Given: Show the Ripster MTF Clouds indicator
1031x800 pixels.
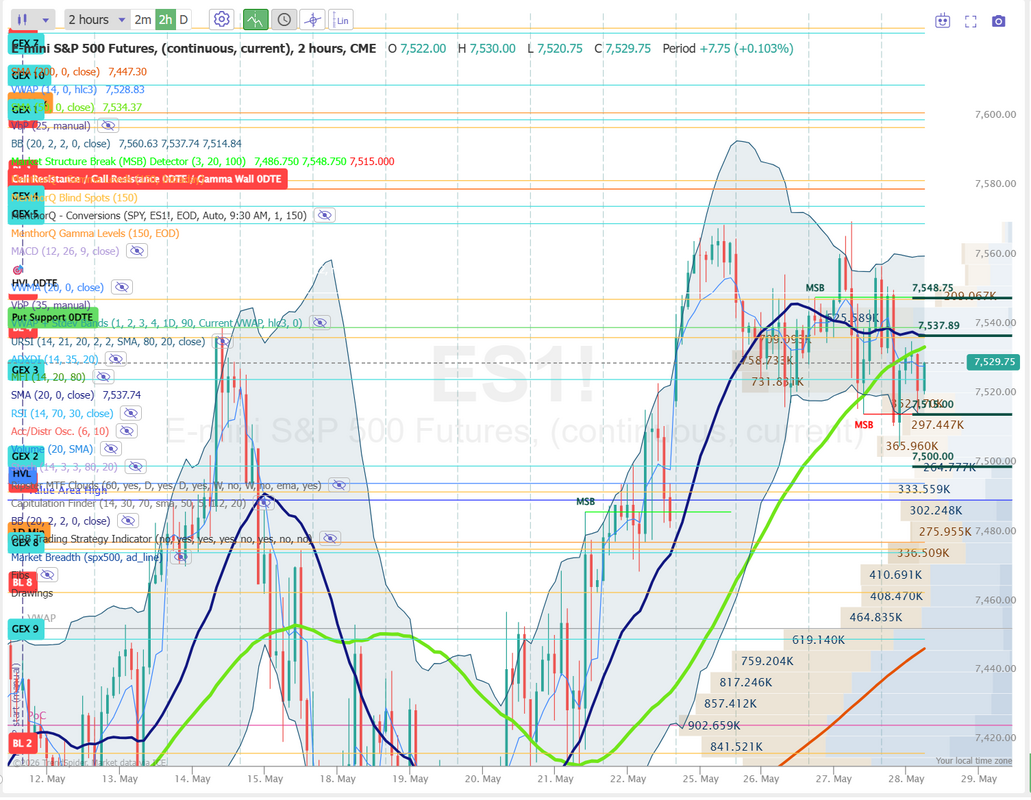Looking at the screenshot, I should 339,485.
